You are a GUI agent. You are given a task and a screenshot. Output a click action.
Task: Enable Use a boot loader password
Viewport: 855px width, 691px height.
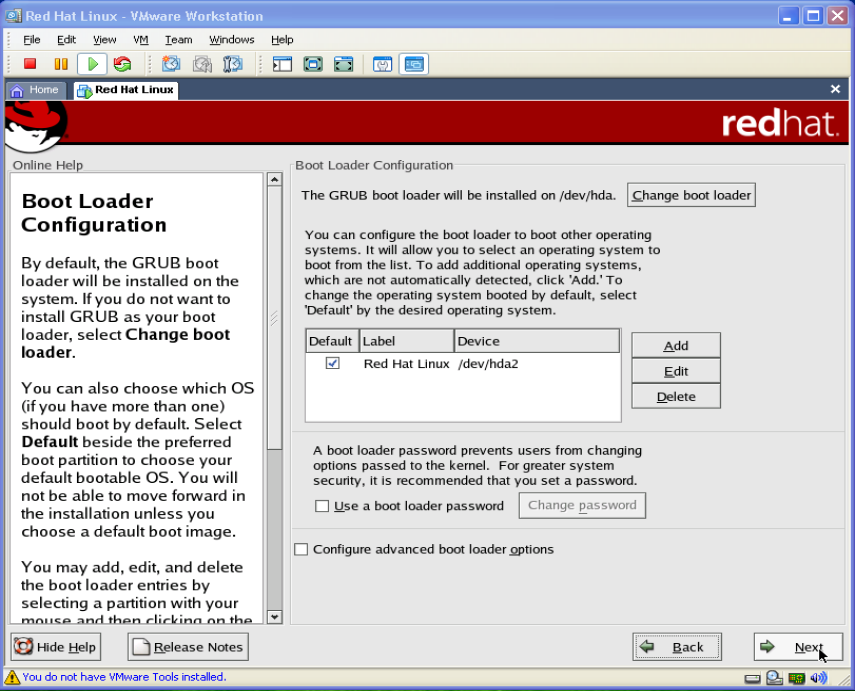click(x=322, y=506)
